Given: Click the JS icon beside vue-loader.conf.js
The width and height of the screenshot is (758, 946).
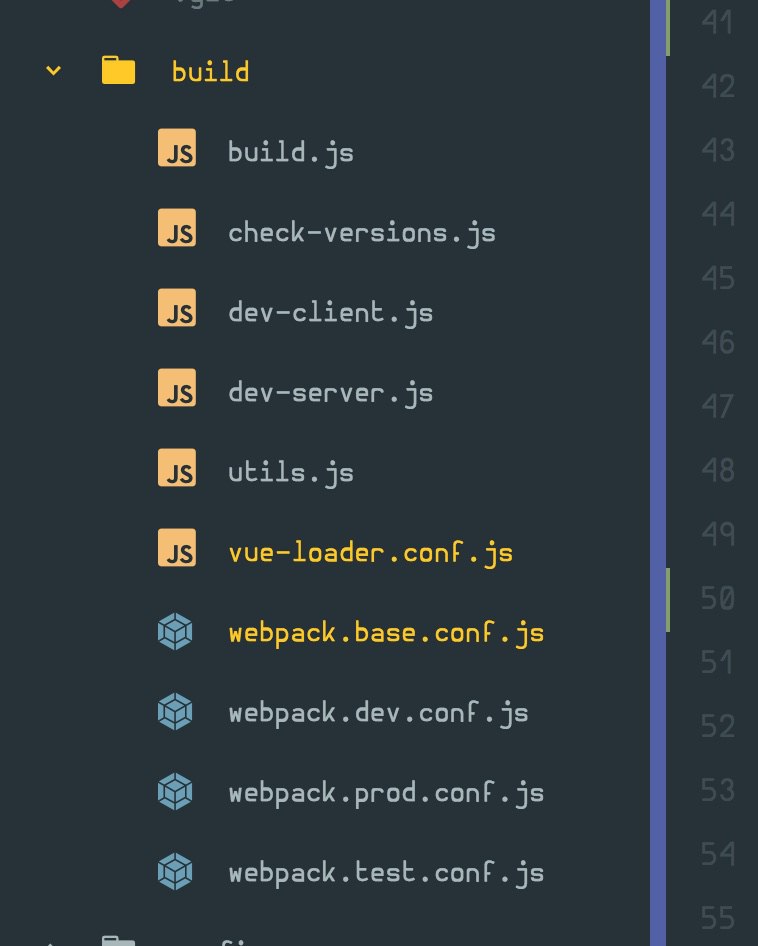Looking at the screenshot, I should point(177,551).
